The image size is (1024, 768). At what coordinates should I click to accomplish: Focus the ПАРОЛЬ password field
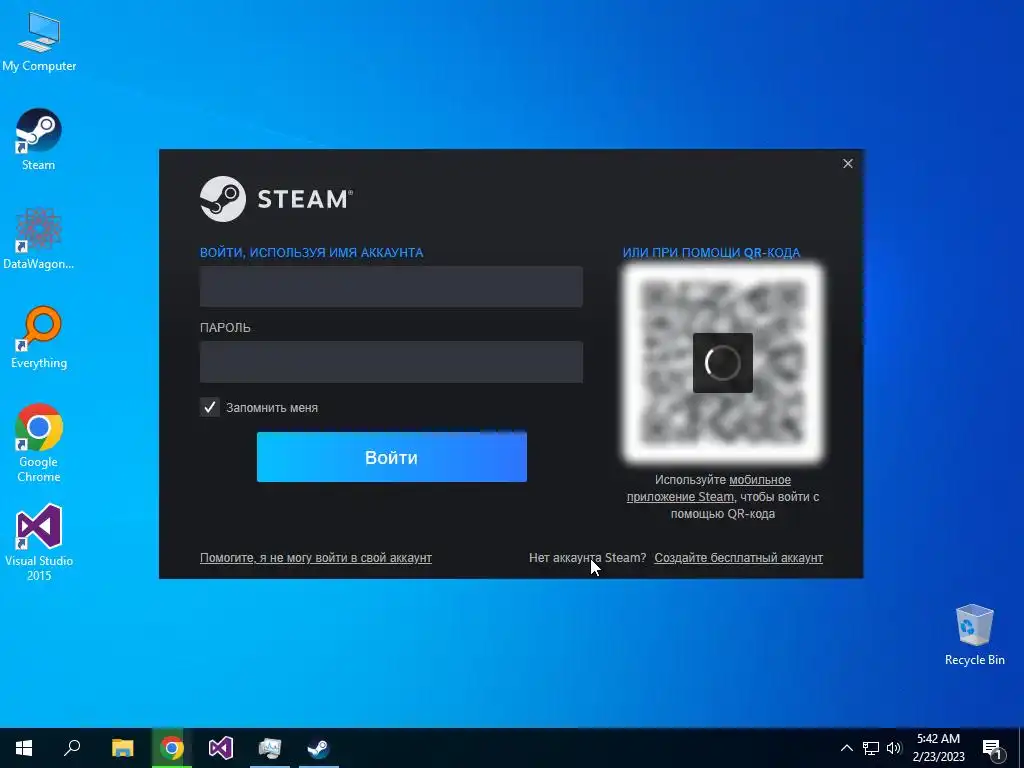(x=391, y=362)
